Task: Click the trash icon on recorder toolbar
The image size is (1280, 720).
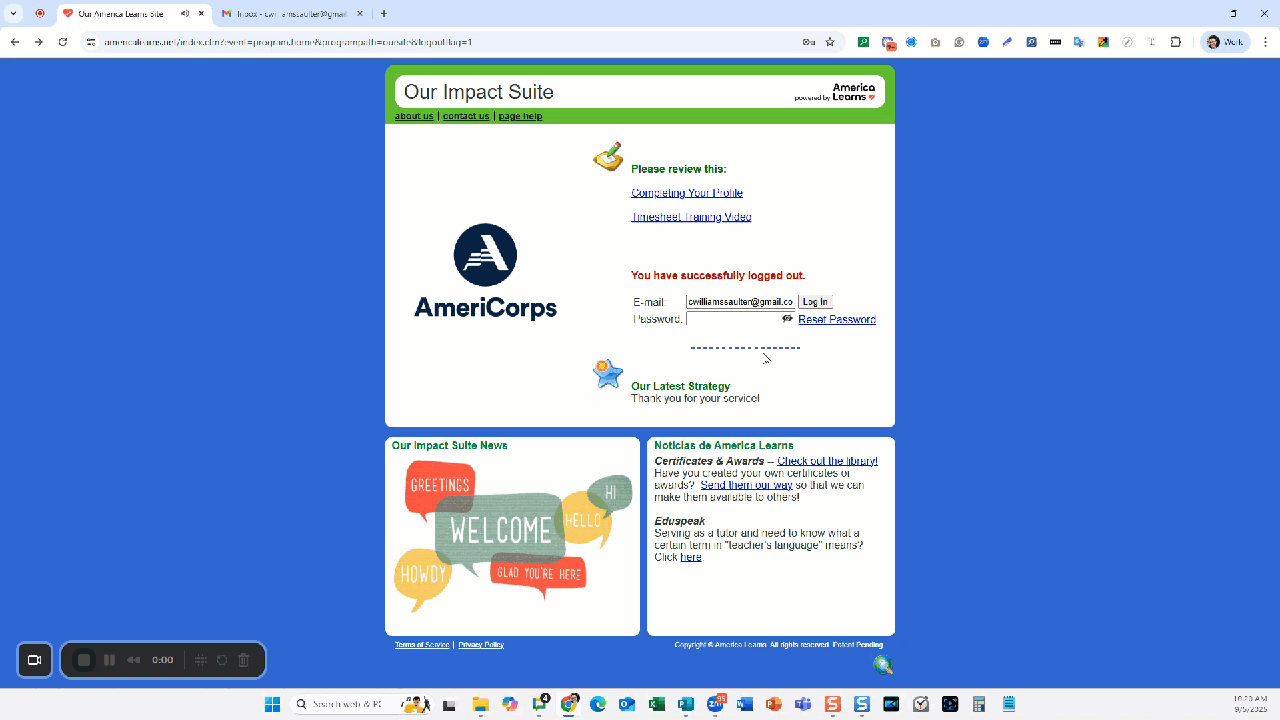Action: [x=243, y=660]
